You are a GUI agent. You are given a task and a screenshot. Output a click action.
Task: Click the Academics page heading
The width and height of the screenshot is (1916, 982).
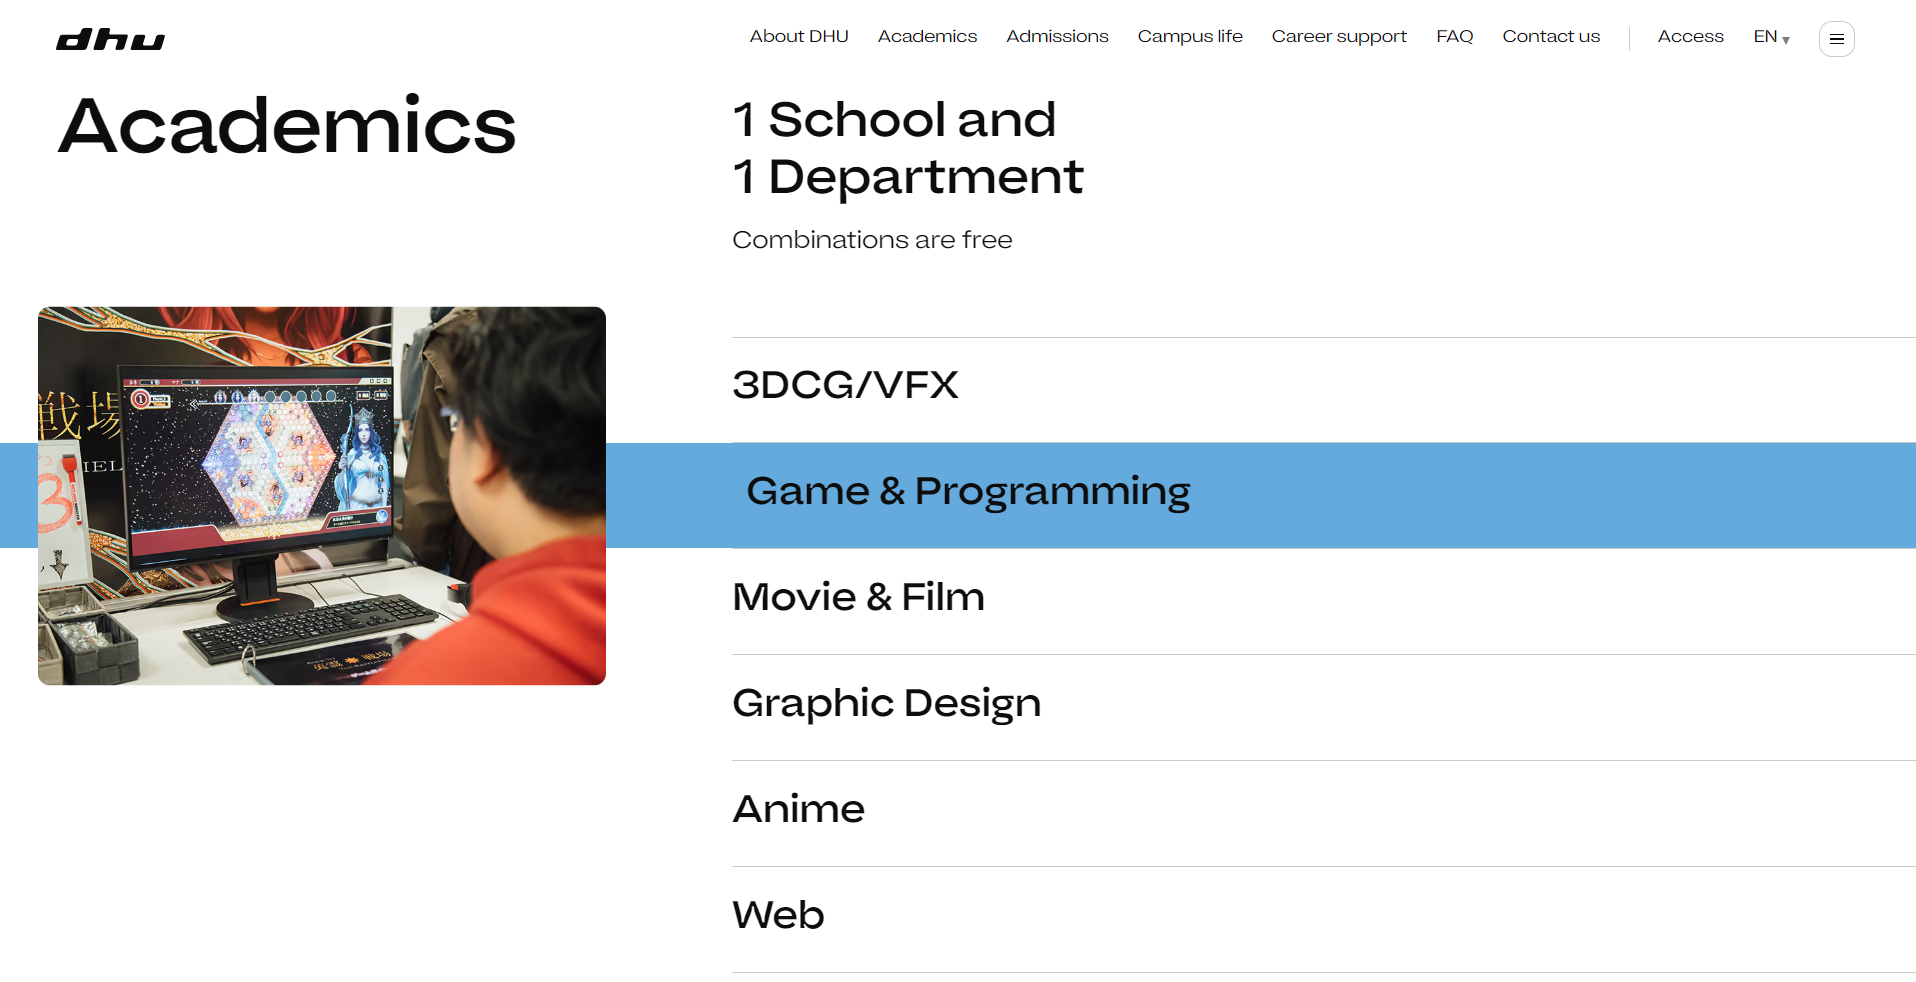[x=287, y=126]
